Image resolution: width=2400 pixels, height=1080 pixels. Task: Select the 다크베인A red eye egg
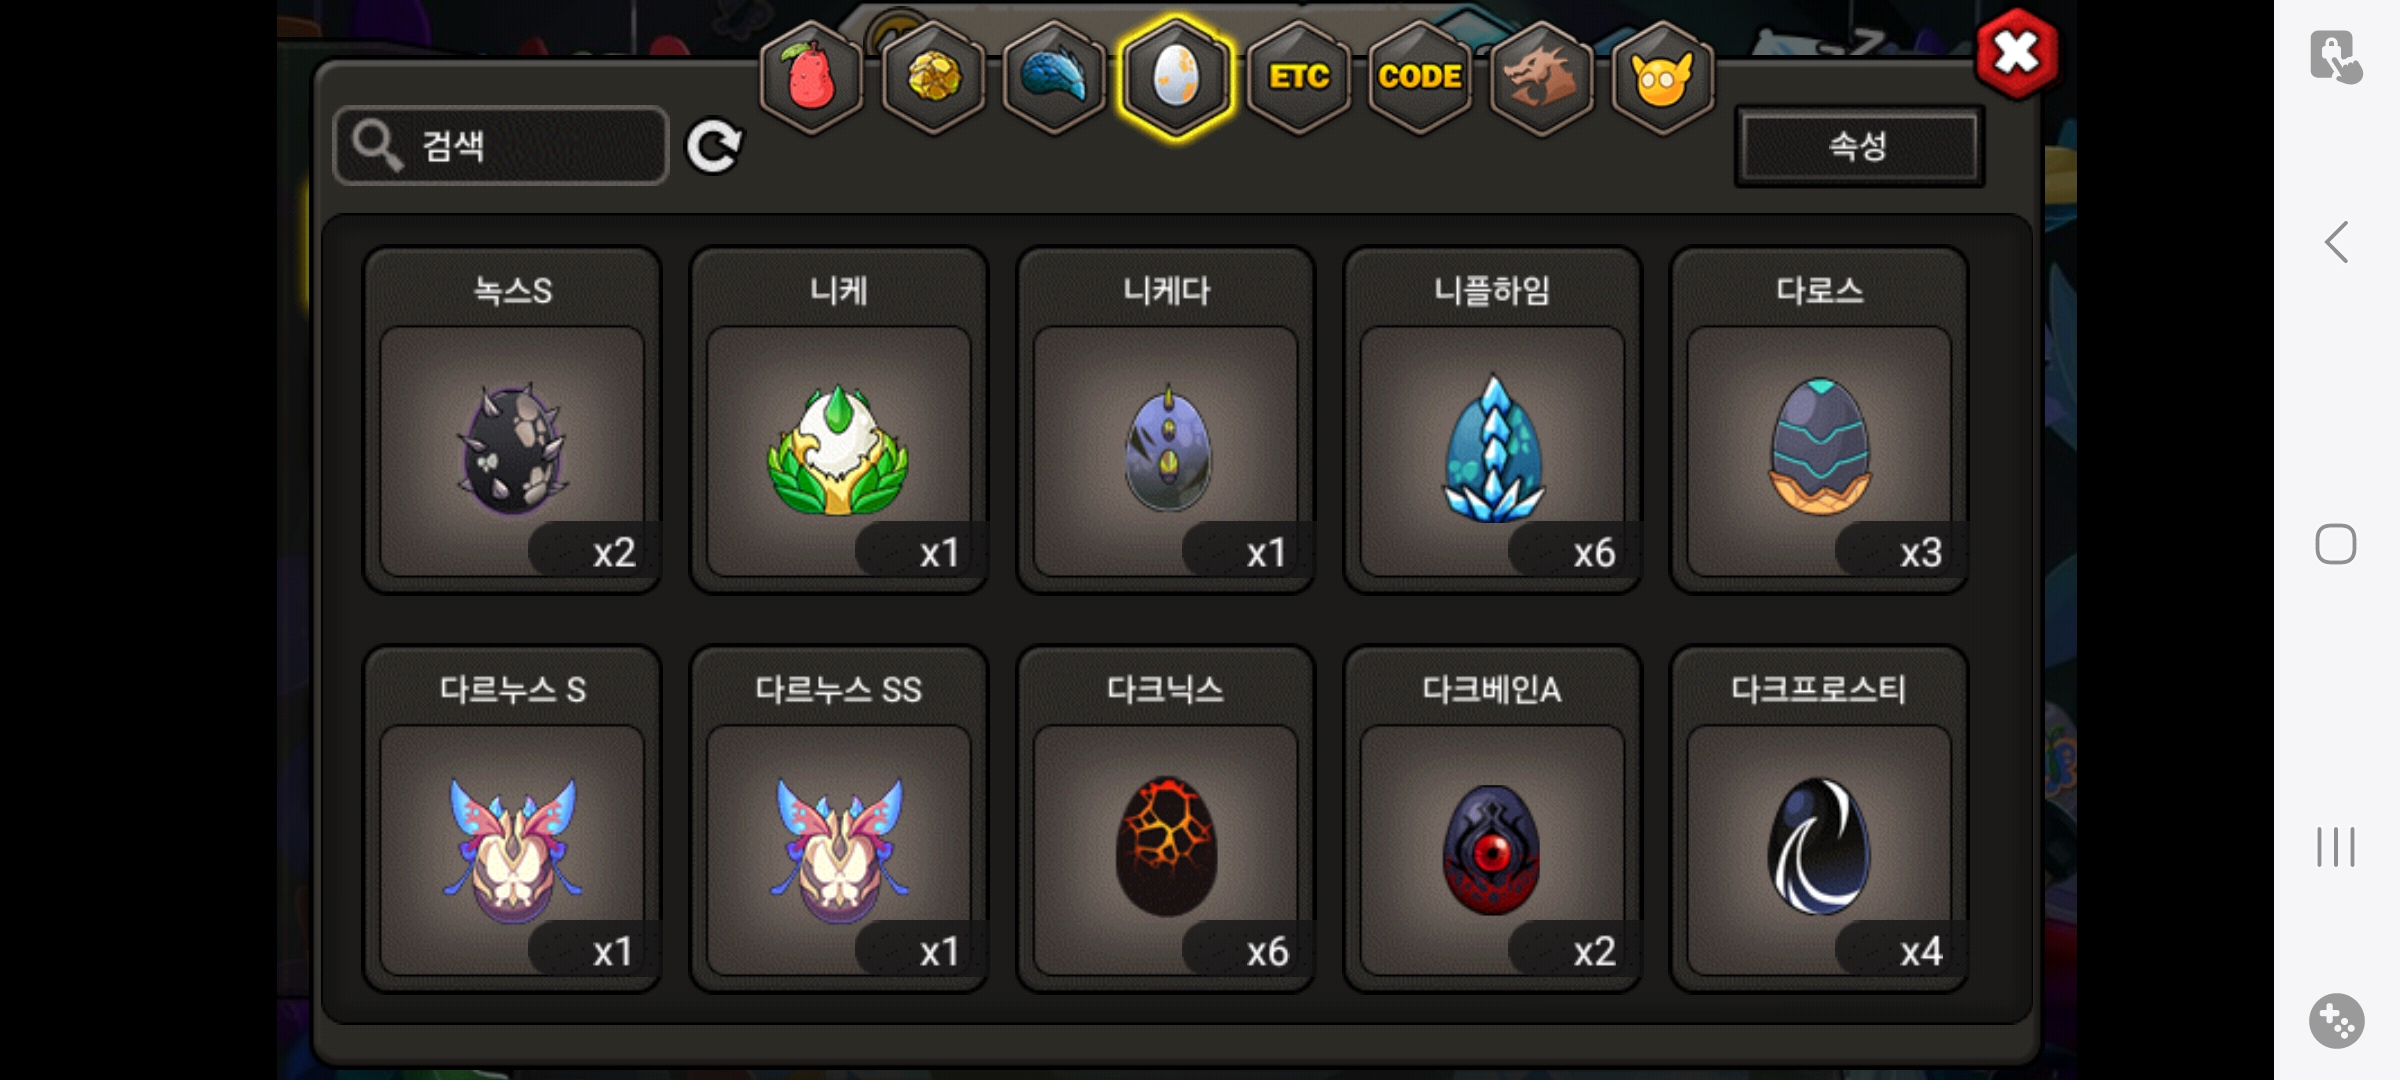pos(1492,819)
